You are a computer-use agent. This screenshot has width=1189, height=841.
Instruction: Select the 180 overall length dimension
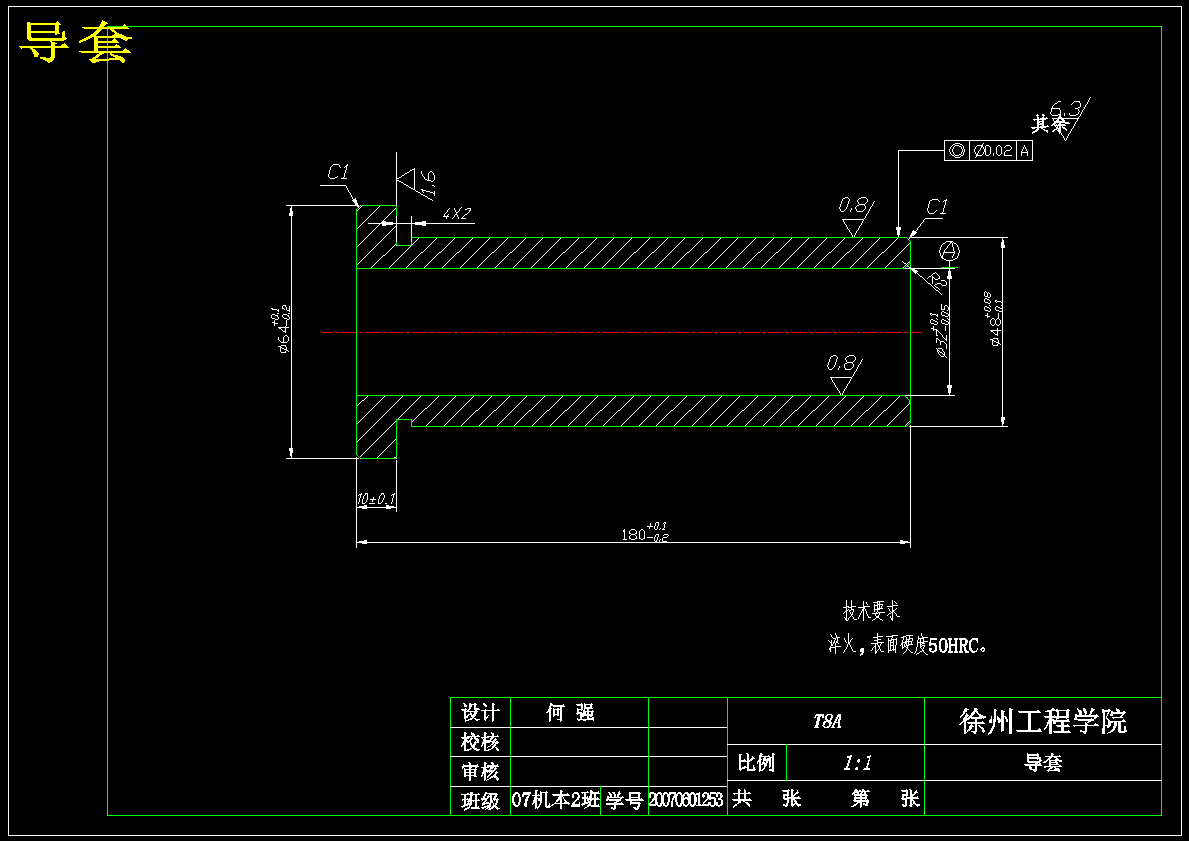(x=645, y=532)
